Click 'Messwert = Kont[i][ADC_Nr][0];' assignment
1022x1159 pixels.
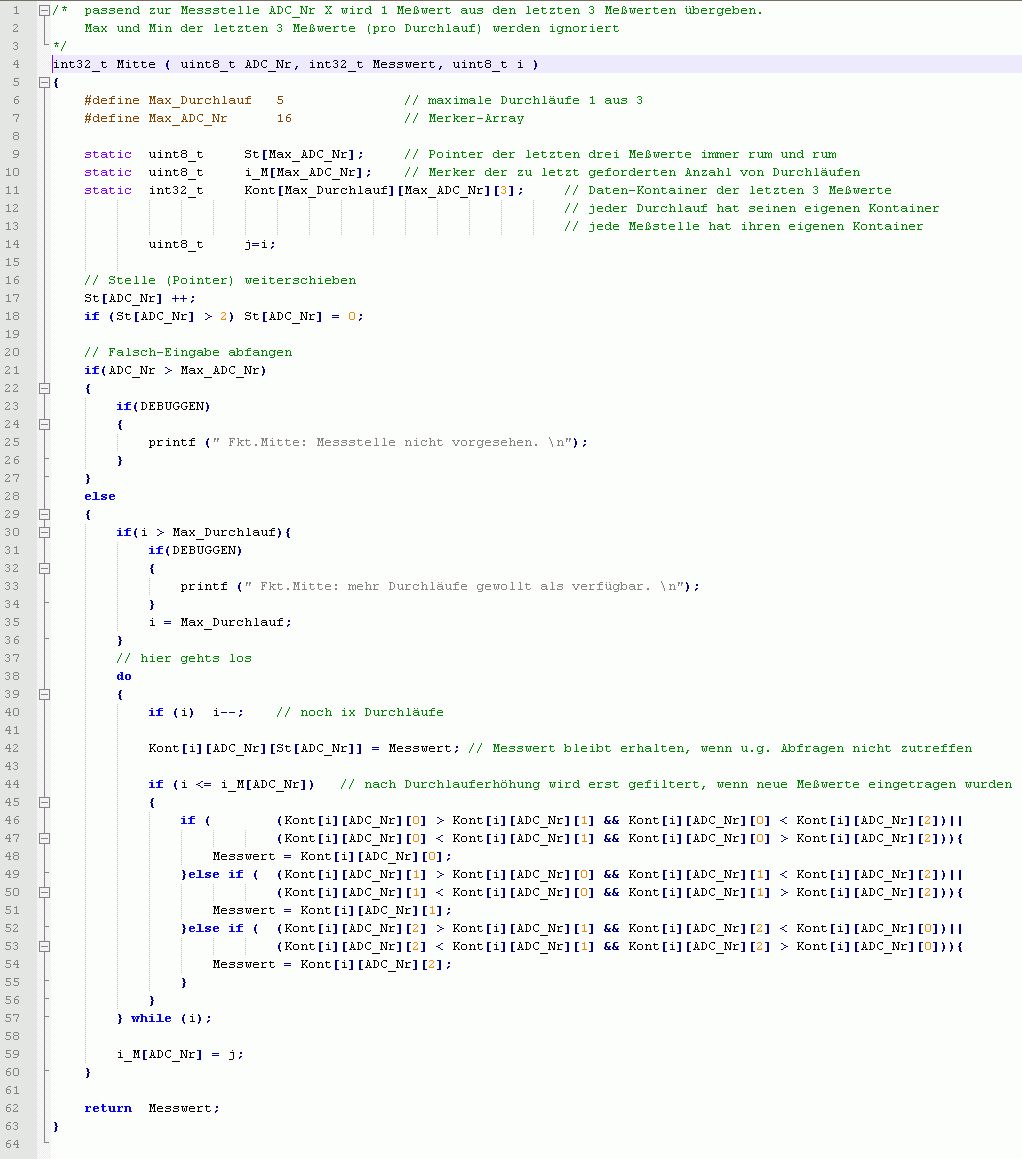(332, 856)
